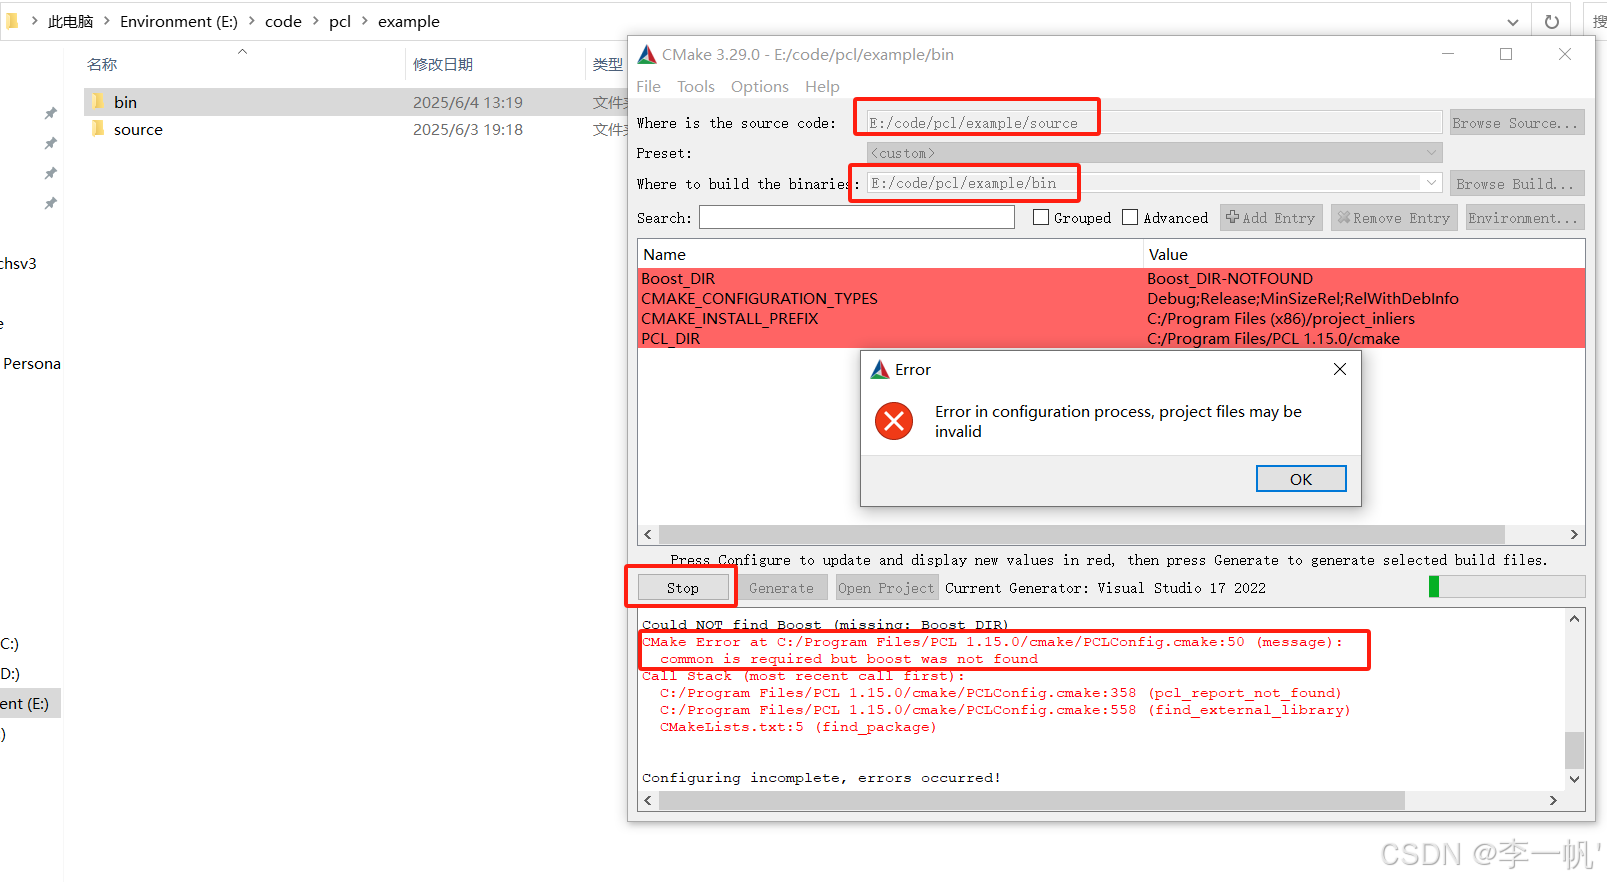This screenshot has width=1607, height=882.
Task: Open the Options menu in CMake
Action: pos(759,87)
